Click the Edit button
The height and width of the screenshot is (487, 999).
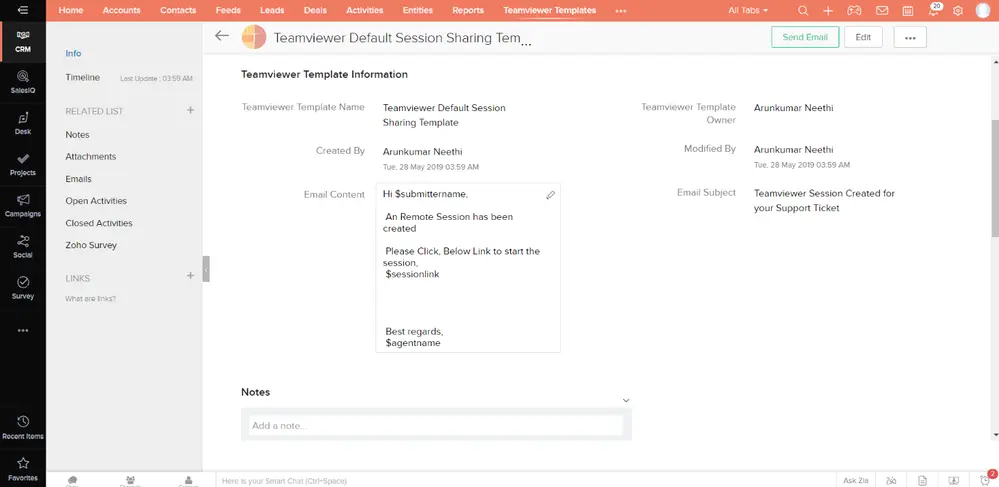(863, 37)
